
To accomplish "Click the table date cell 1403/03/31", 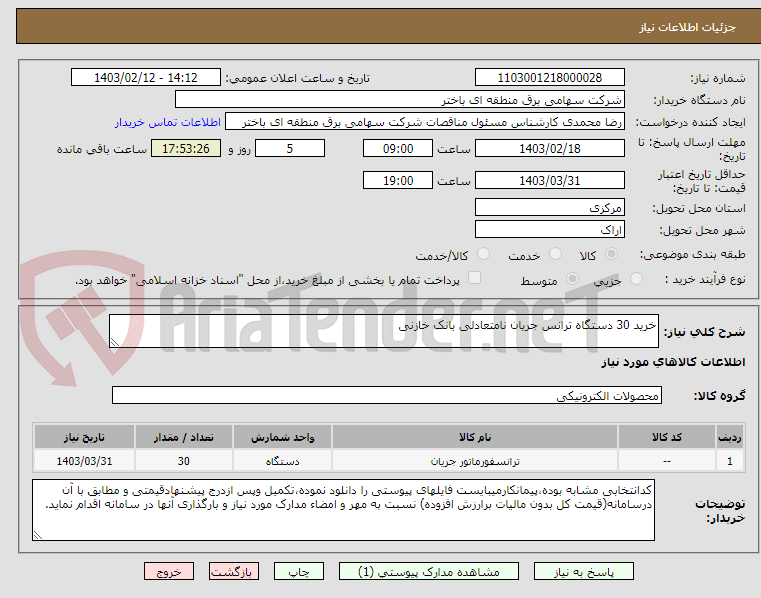I will (x=84, y=461).
